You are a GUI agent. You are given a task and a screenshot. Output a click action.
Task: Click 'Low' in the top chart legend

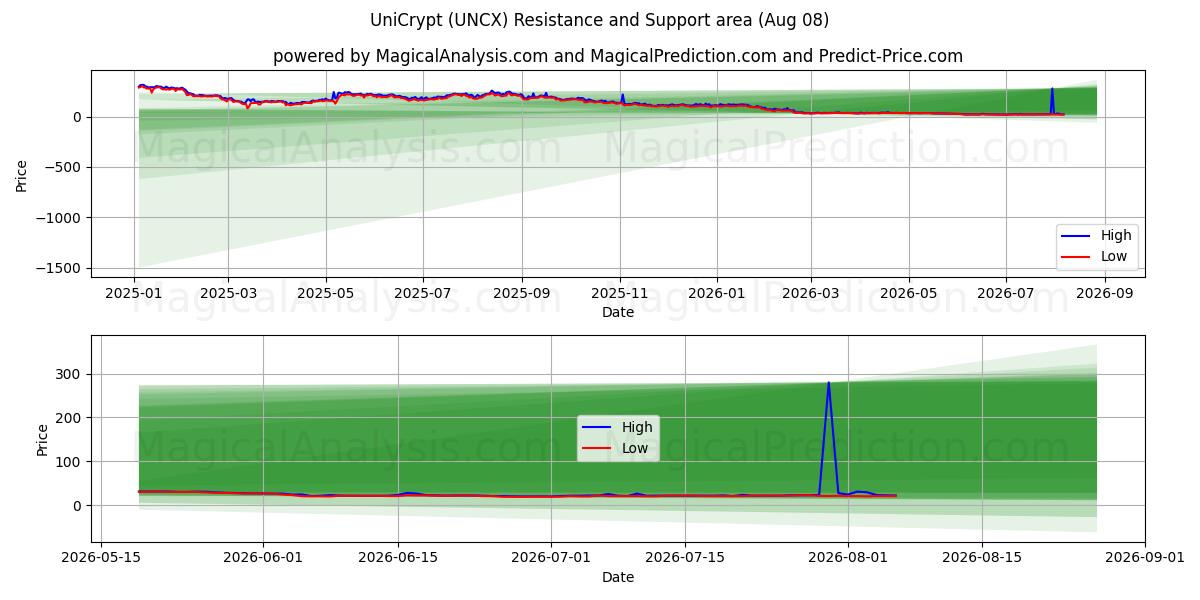point(1114,256)
